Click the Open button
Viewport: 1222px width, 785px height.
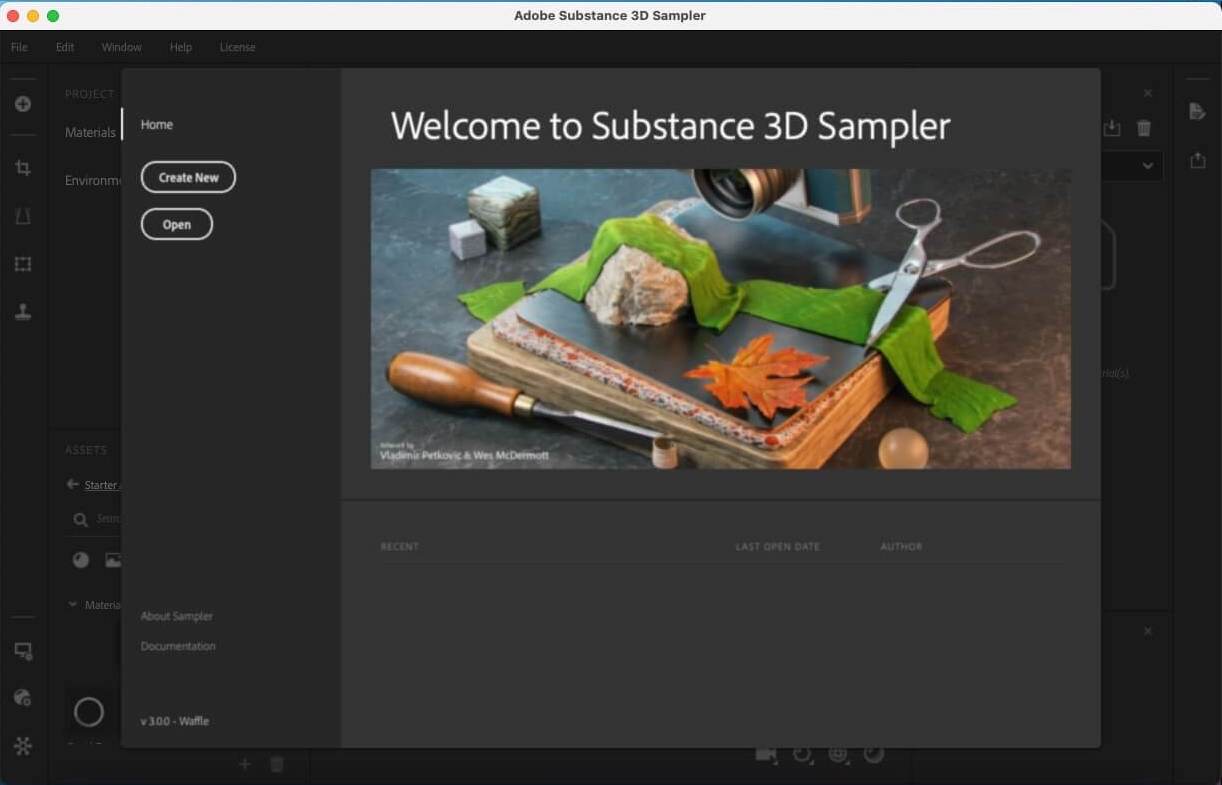click(x=177, y=224)
